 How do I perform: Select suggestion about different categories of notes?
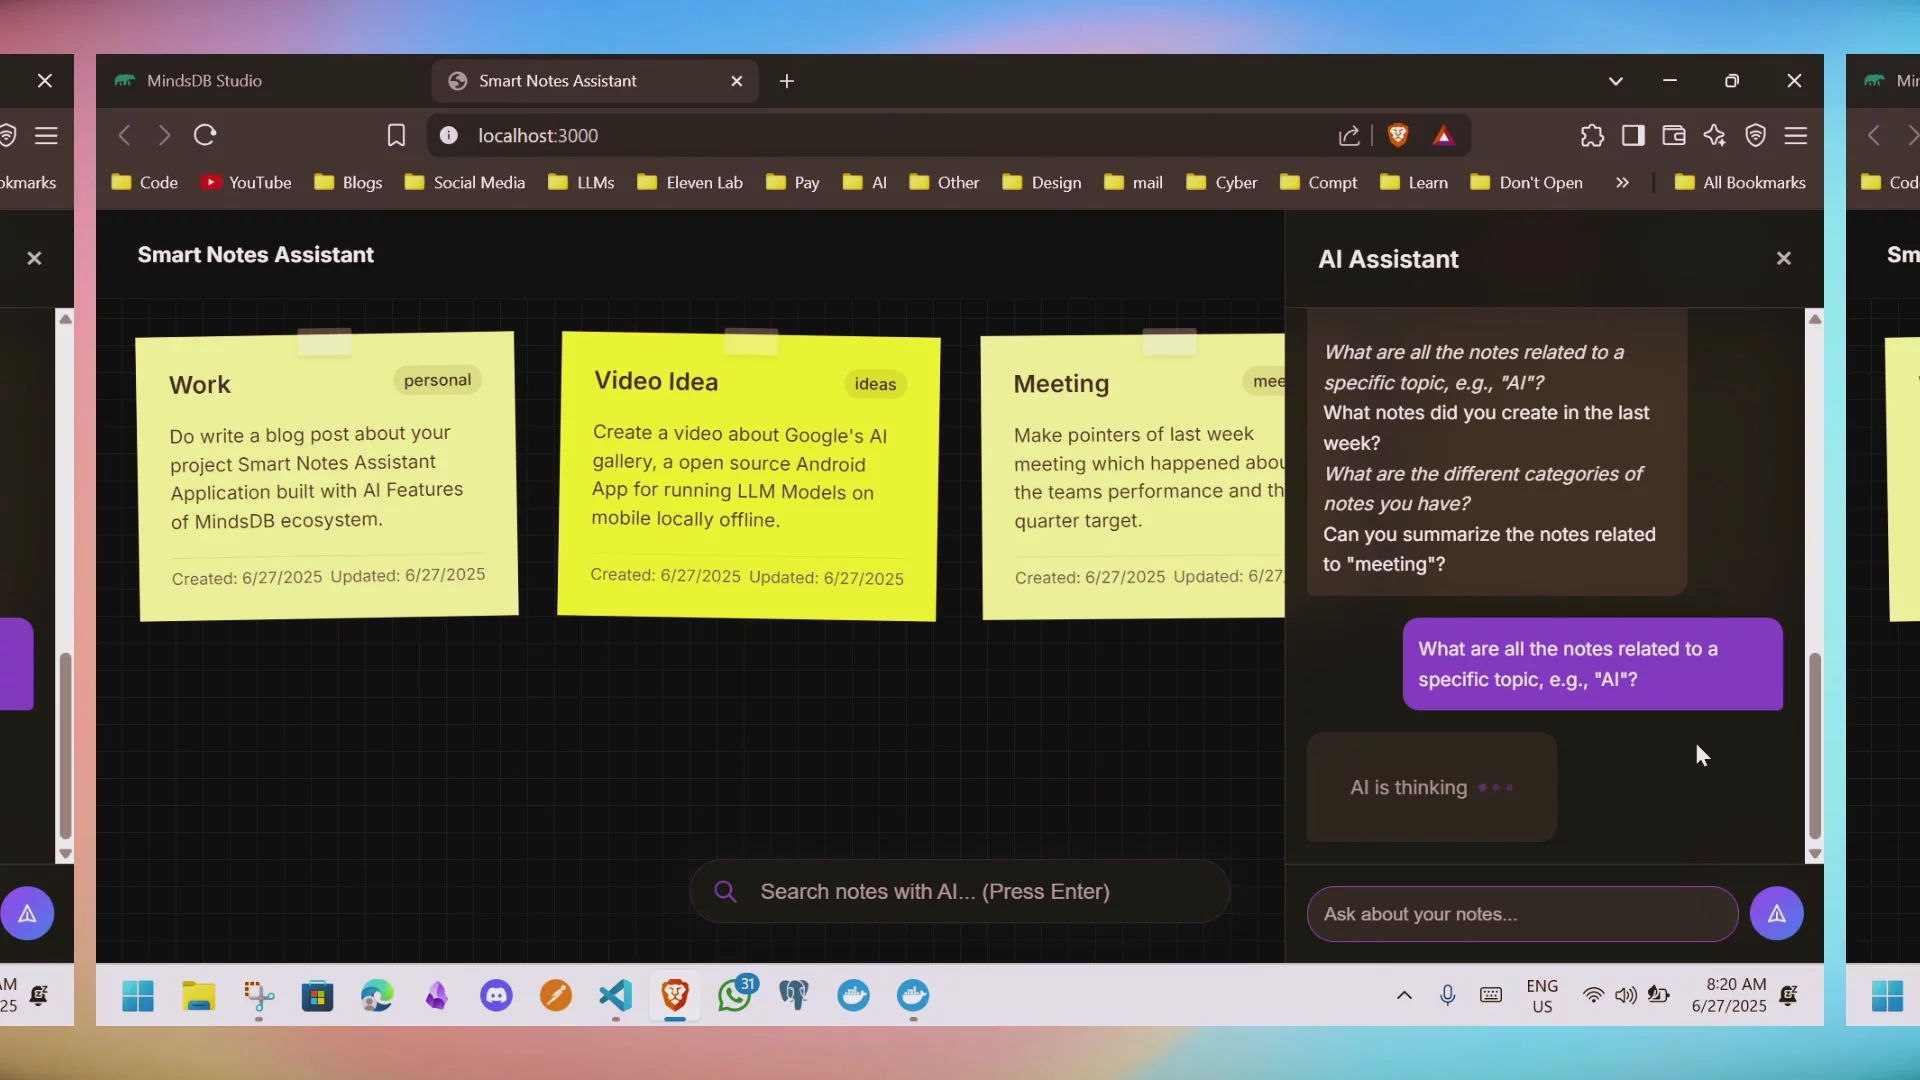pyautogui.click(x=1483, y=489)
